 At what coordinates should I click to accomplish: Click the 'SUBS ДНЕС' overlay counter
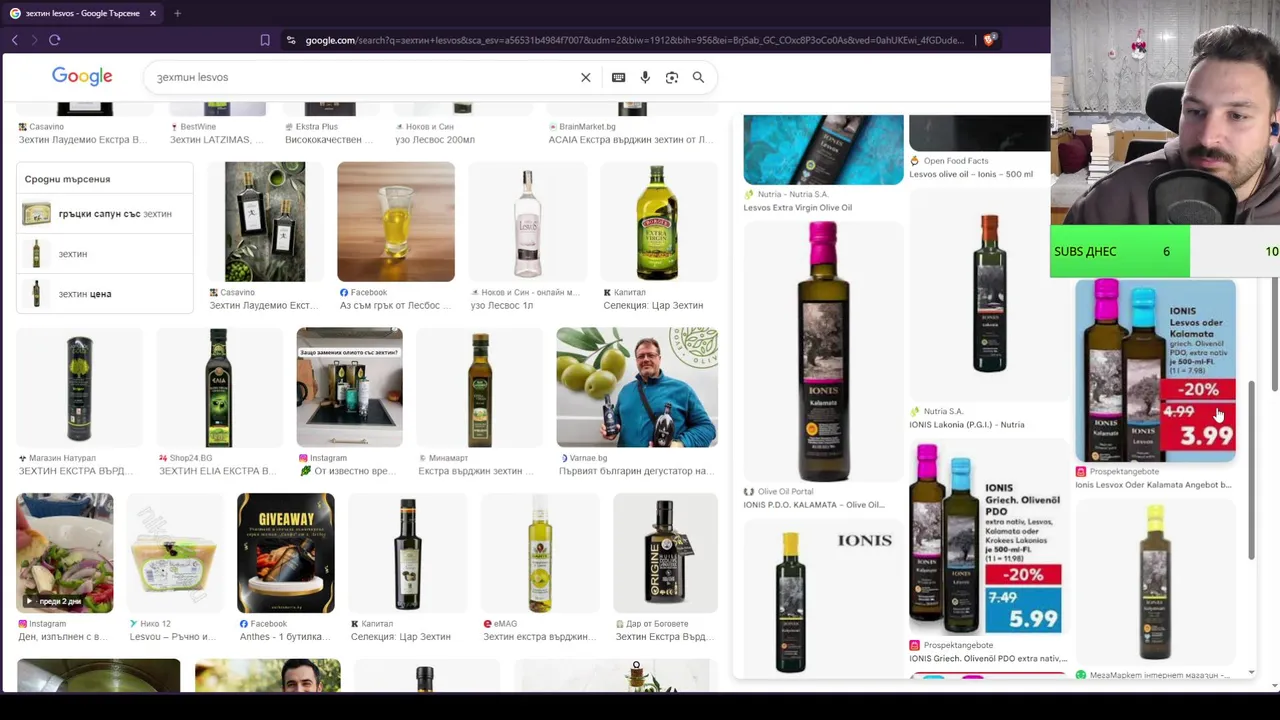[1120, 251]
